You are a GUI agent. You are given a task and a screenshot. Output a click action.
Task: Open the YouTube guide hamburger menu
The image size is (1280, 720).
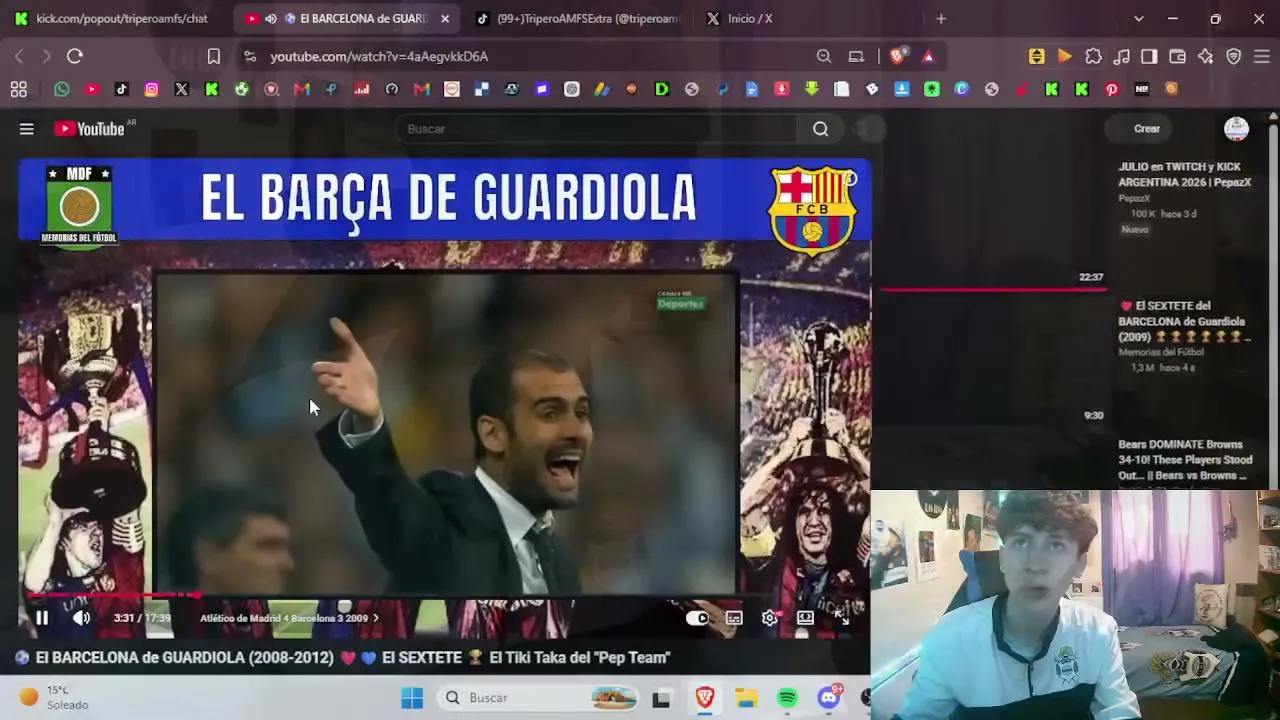[27, 129]
